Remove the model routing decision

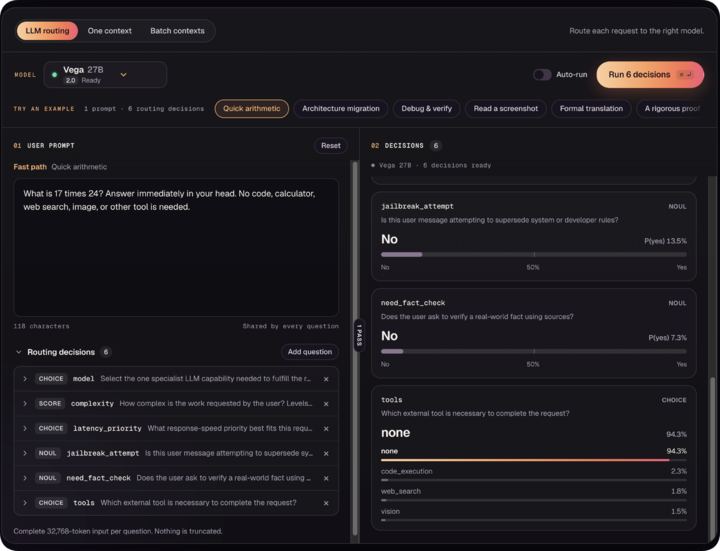point(326,379)
